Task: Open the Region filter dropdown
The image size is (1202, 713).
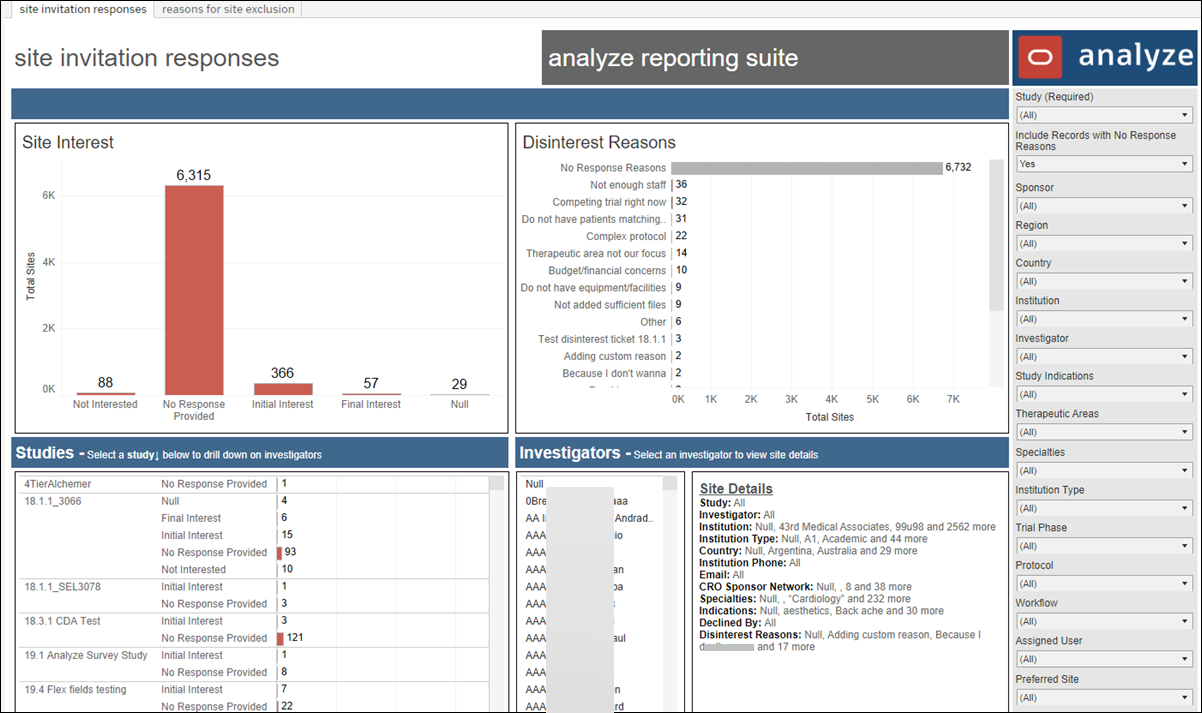Action: point(1104,243)
